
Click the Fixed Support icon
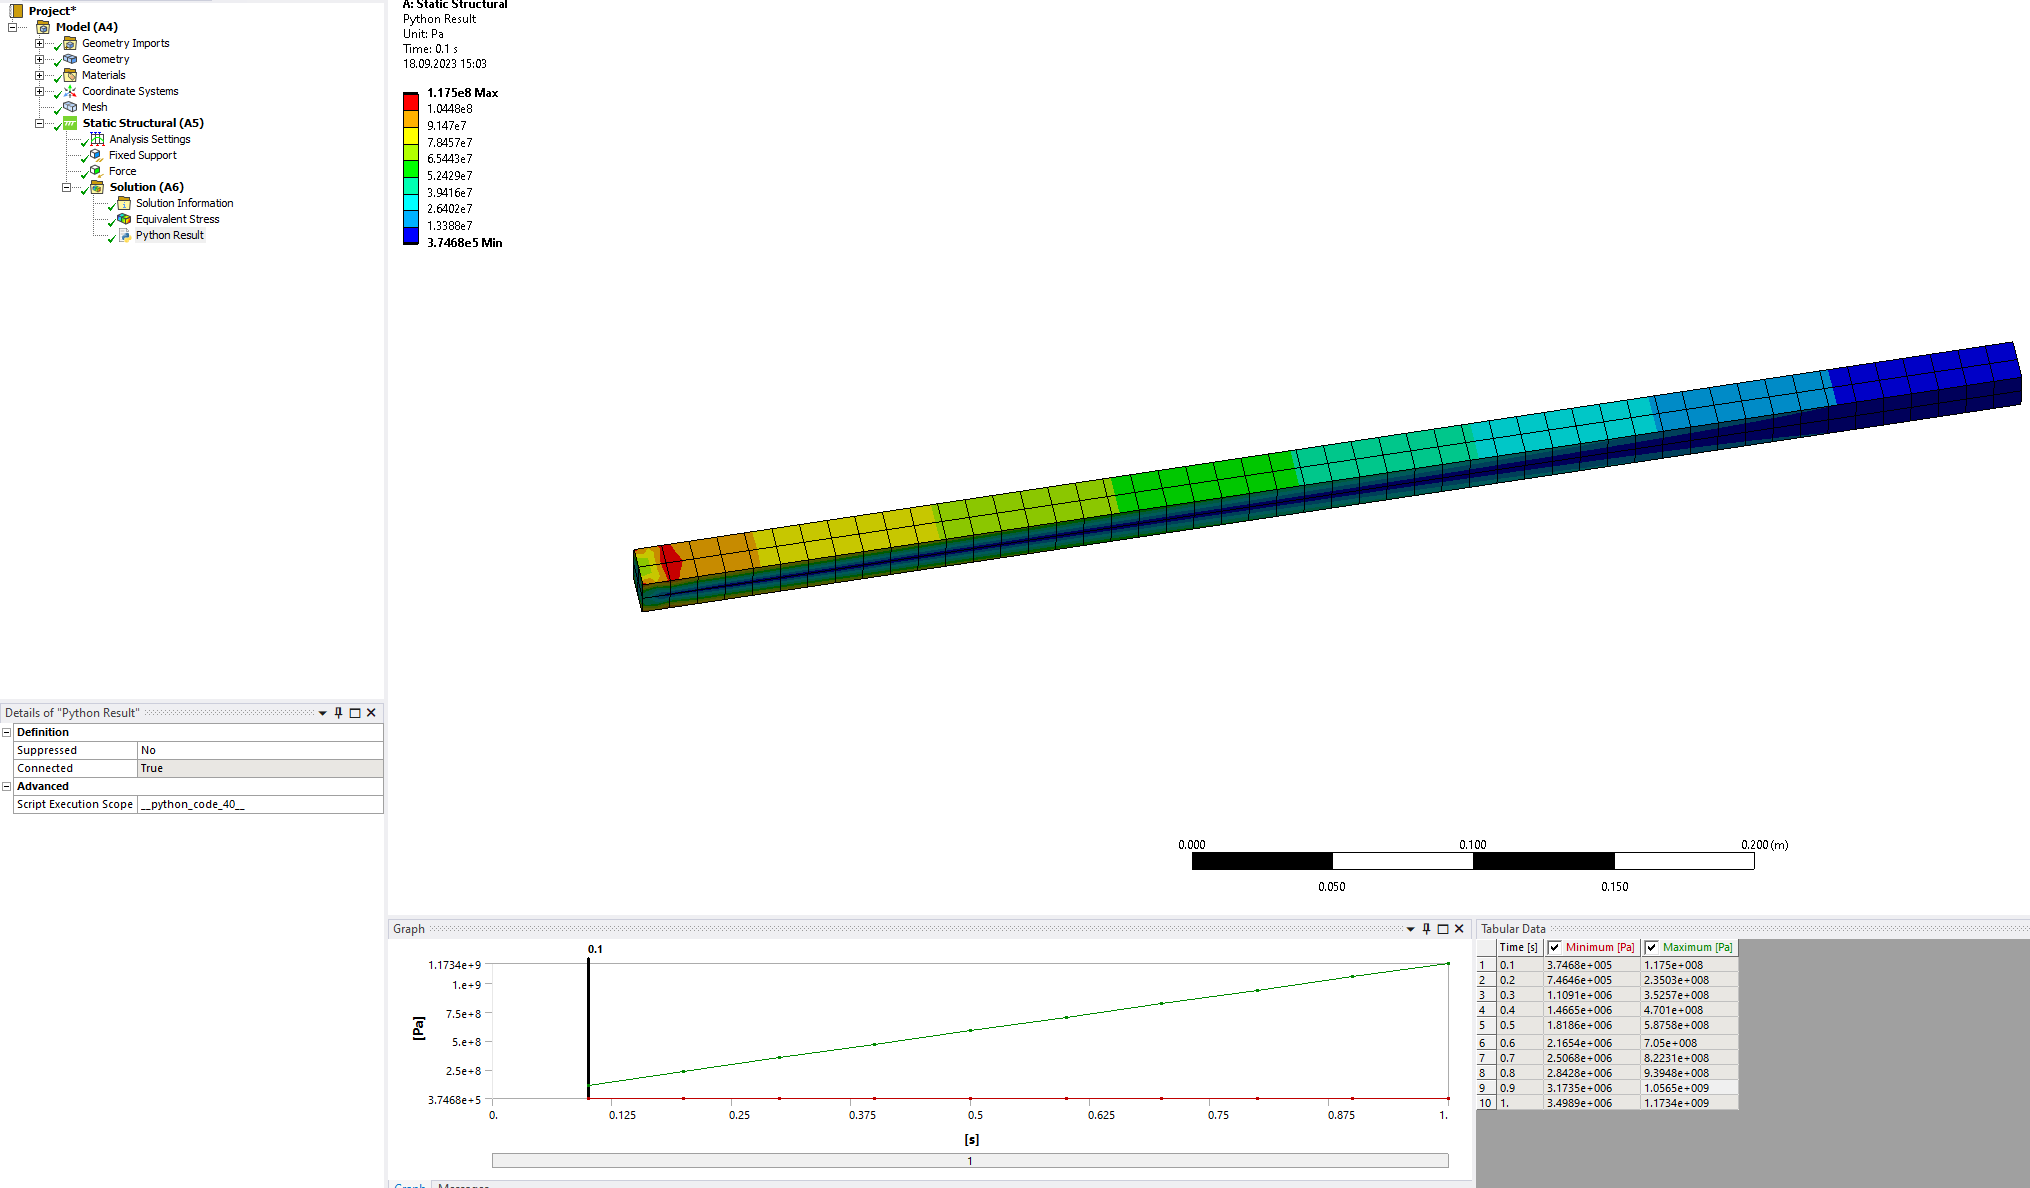tap(97, 155)
